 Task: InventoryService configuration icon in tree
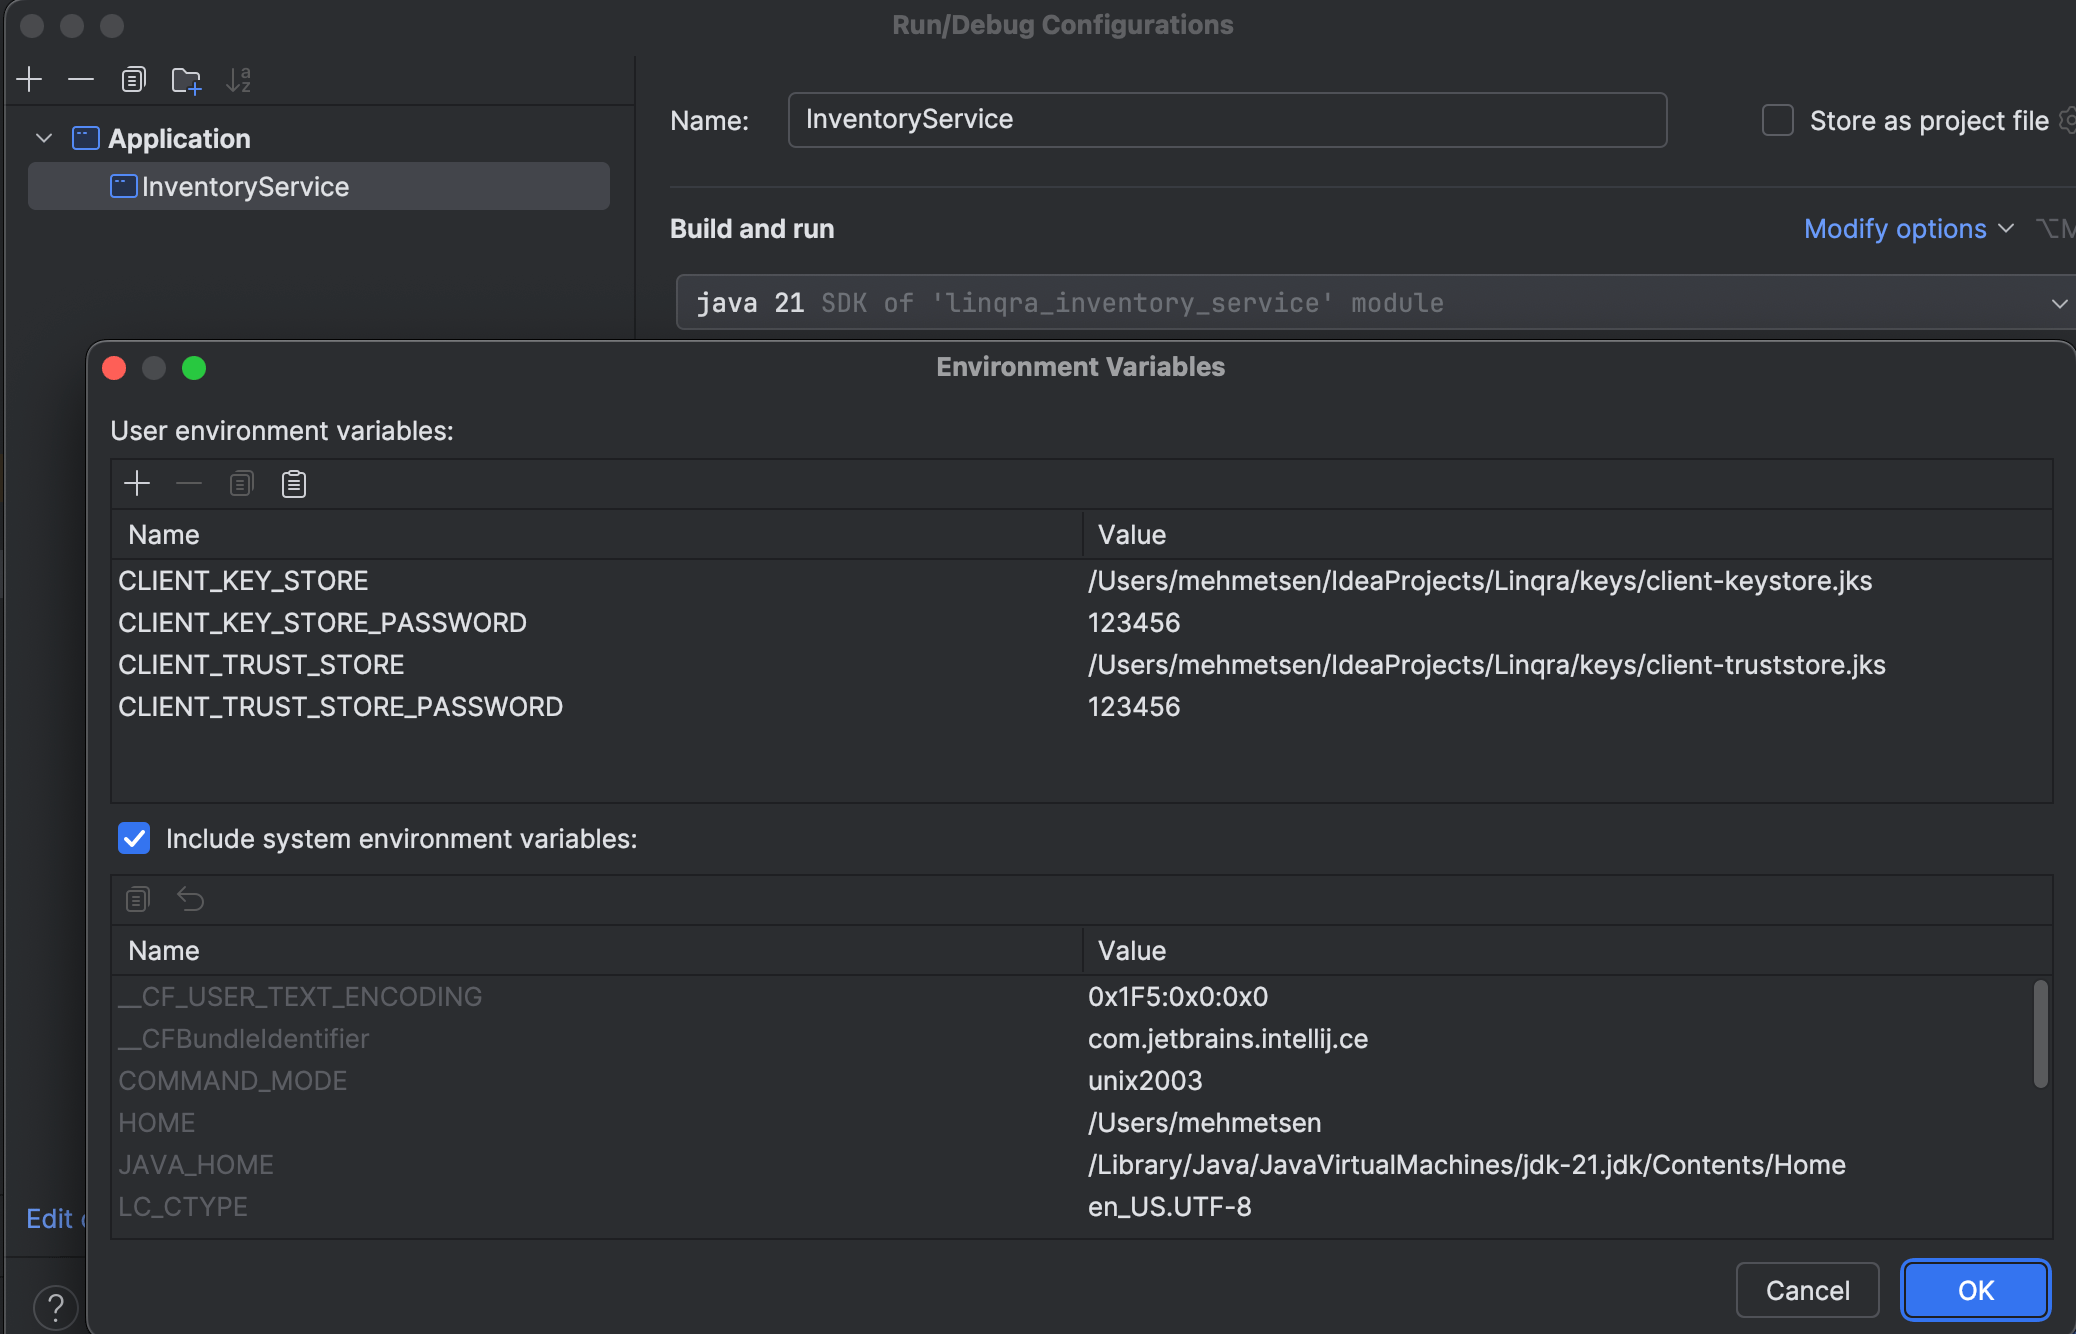(x=123, y=186)
